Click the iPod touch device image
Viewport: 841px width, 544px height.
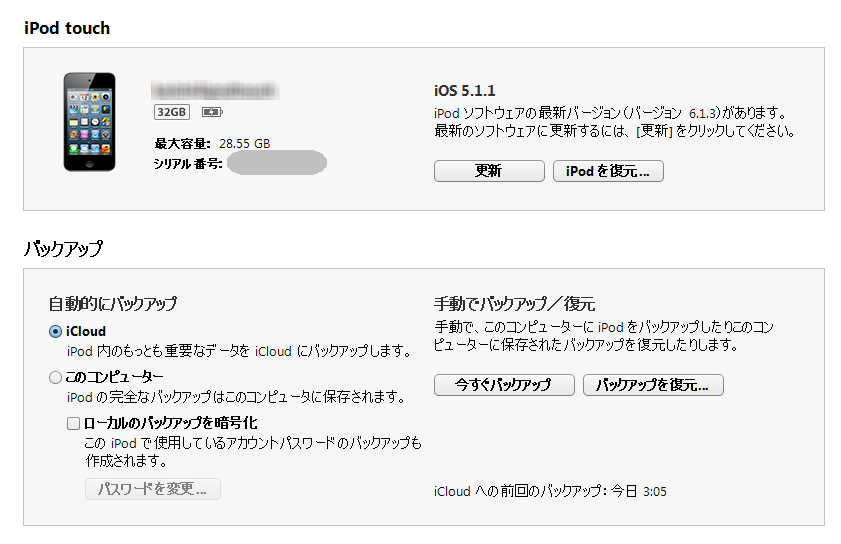click(x=89, y=122)
